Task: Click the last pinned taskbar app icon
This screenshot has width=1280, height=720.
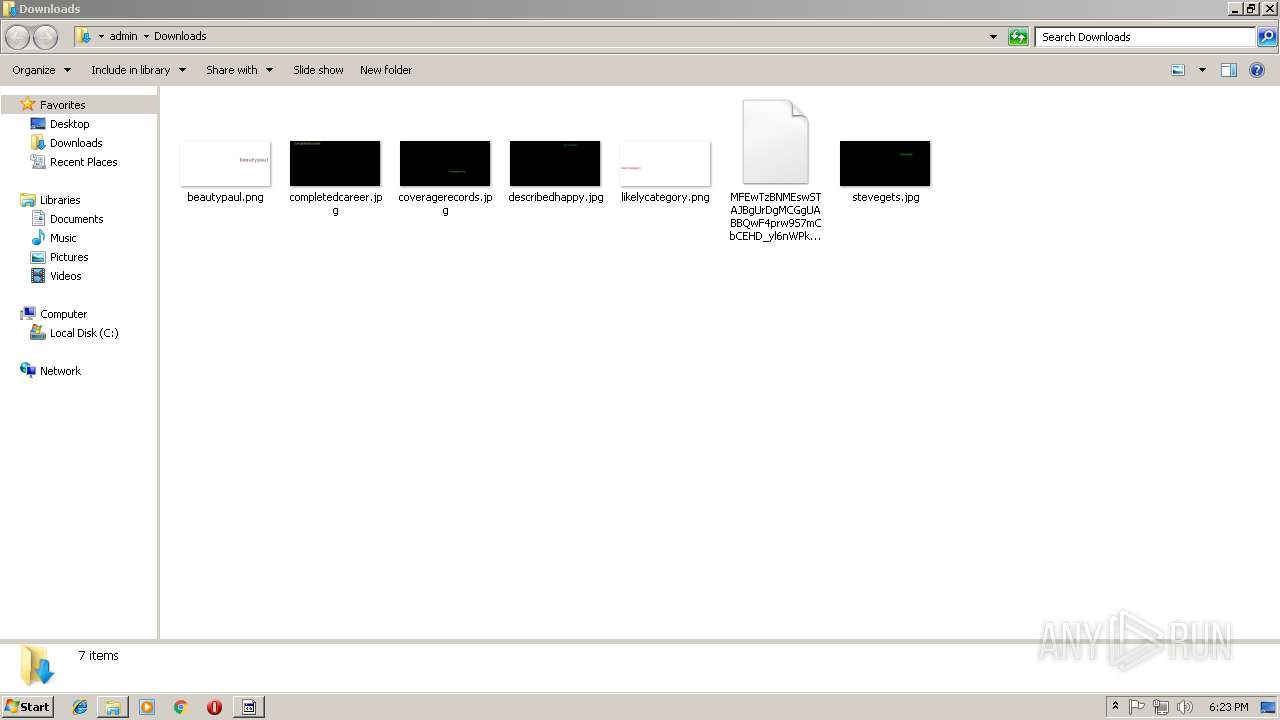Action: point(249,707)
